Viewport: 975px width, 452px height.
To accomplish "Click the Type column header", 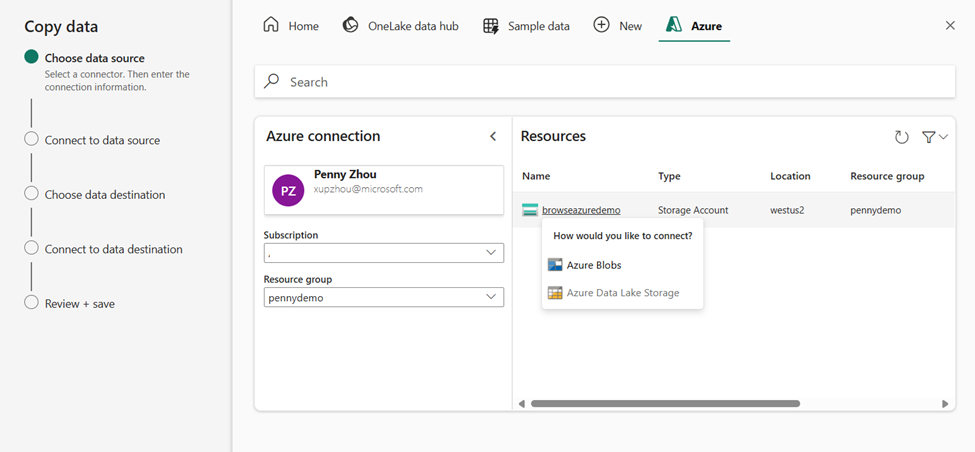I will point(669,176).
